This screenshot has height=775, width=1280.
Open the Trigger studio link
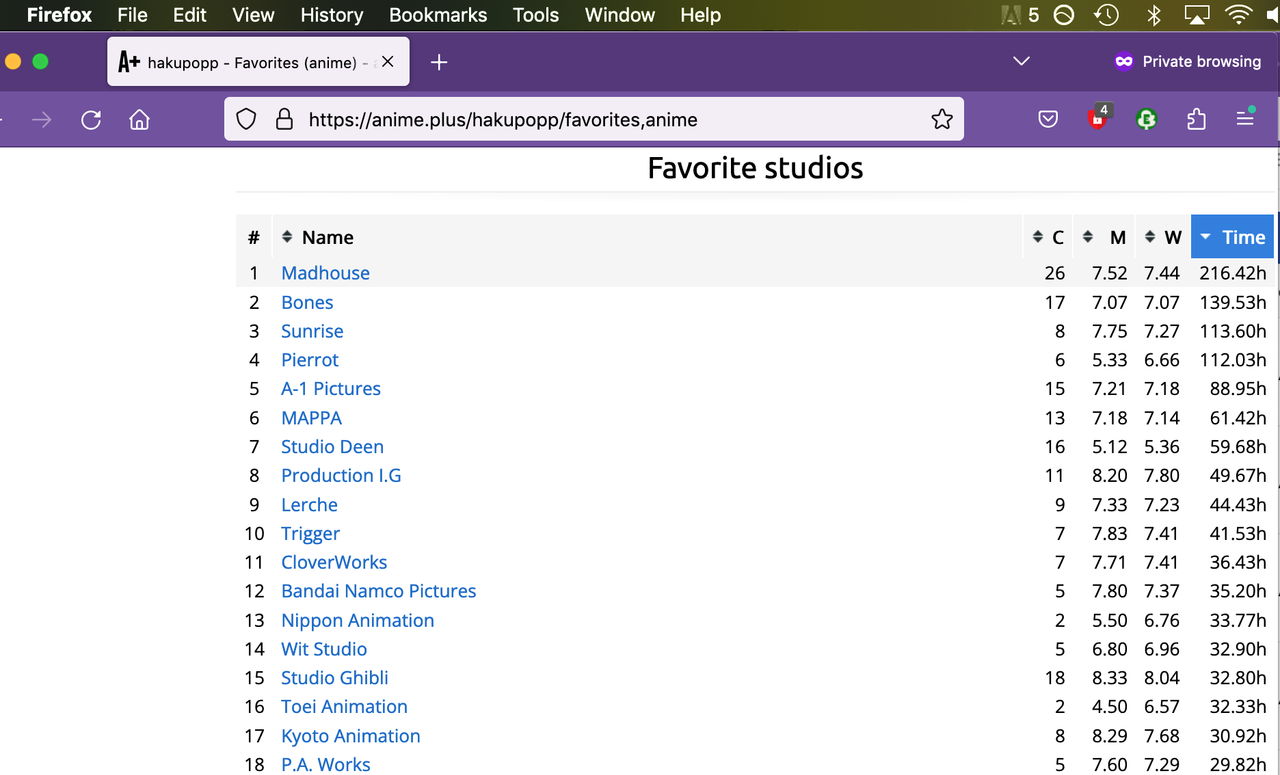coord(310,534)
